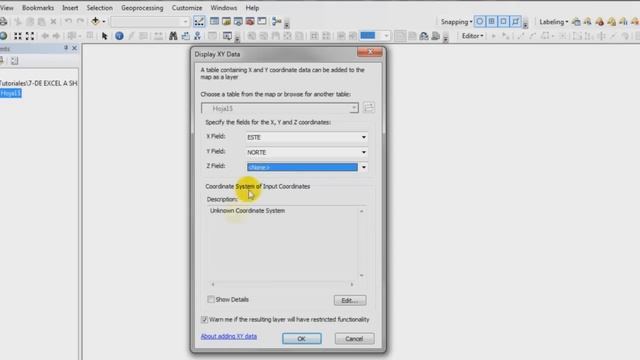Click the Lock Labels icon
This screenshot has width=640, height=360.
coord(611,22)
